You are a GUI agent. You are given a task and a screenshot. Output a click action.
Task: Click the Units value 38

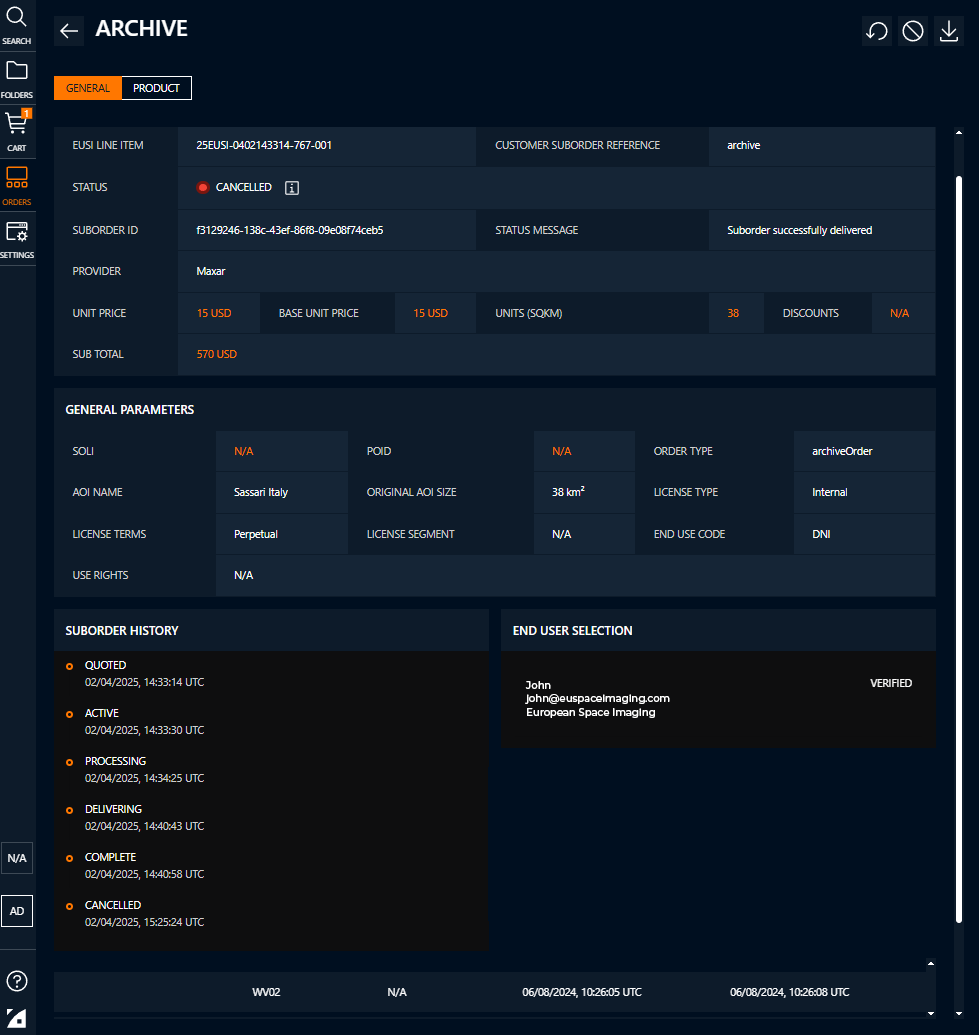[733, 314]
